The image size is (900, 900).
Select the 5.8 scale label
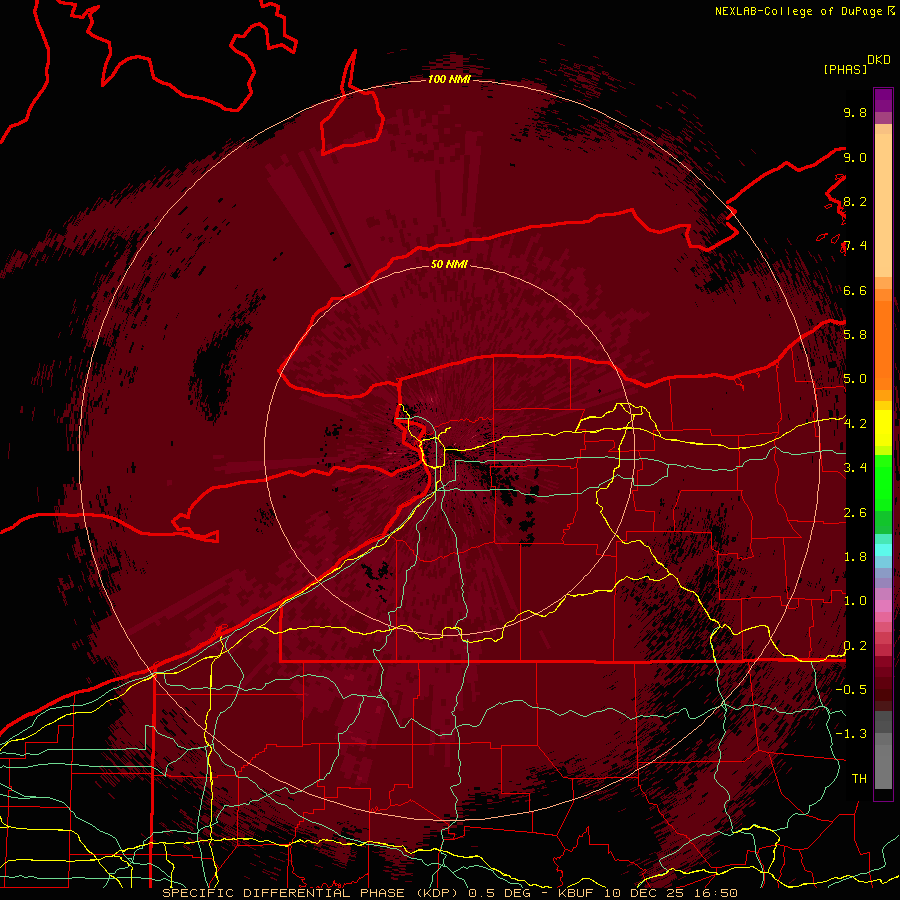855,335
